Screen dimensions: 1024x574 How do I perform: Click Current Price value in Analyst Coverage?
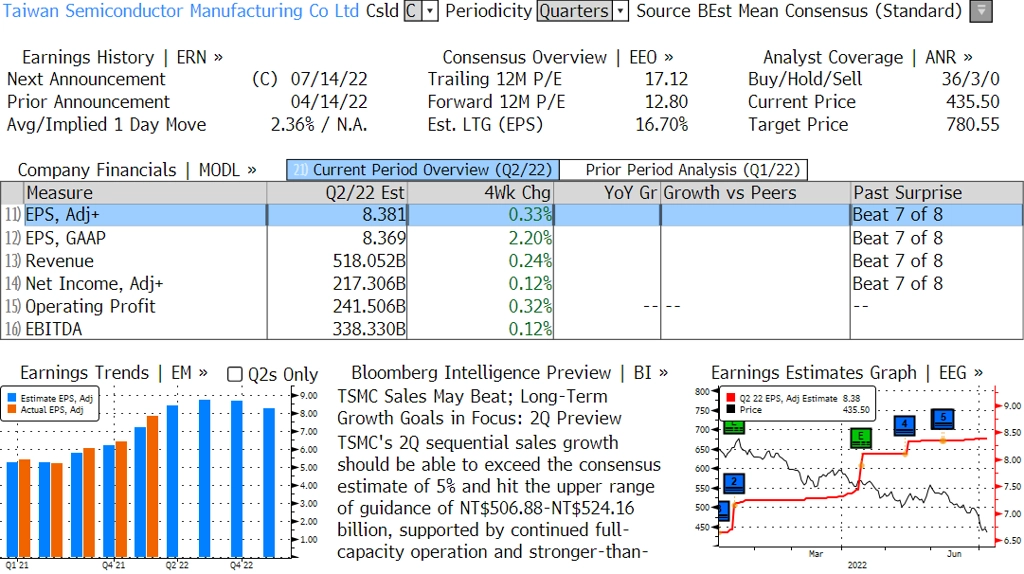[972, 102]
